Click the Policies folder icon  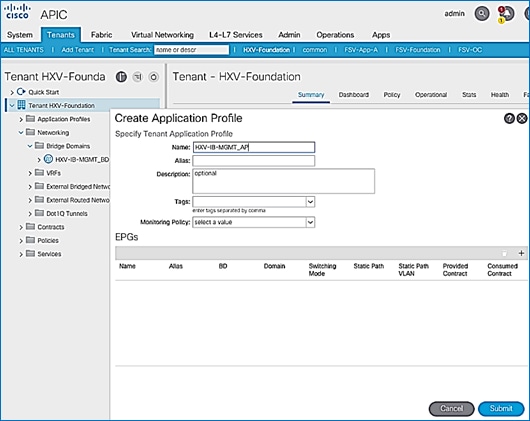30,240
